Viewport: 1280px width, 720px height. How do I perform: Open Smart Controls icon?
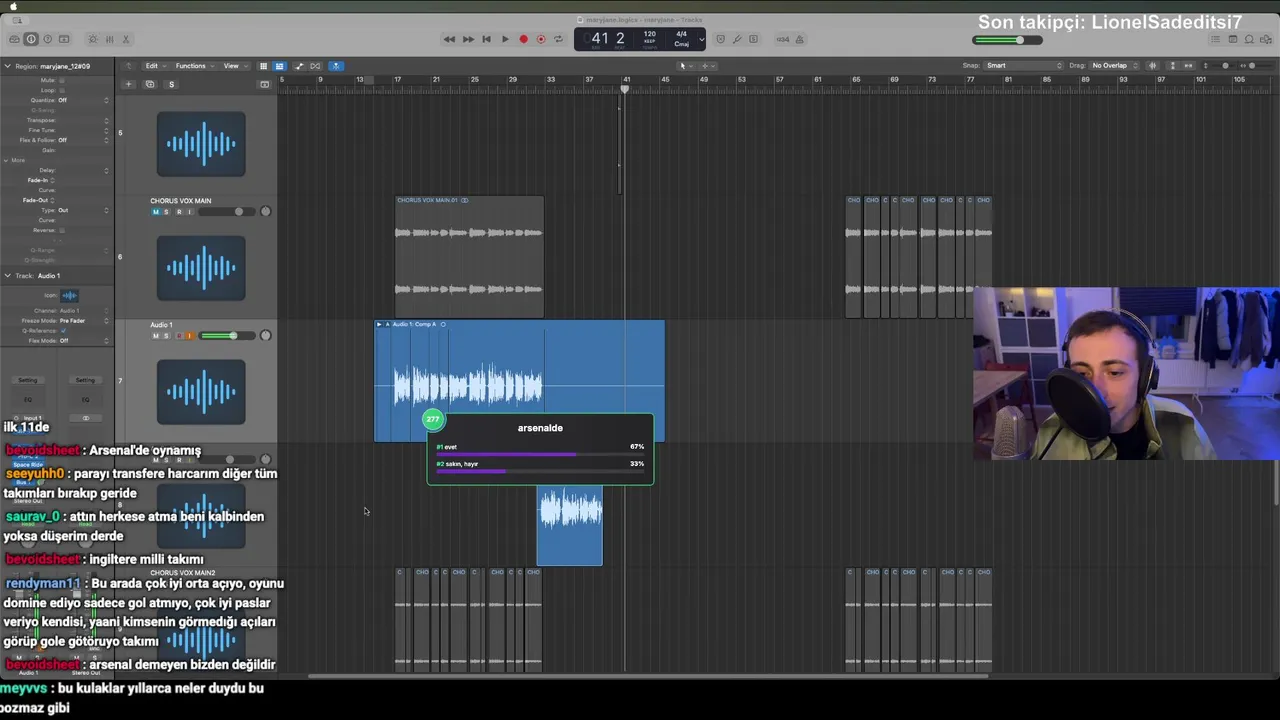[93, 39]
